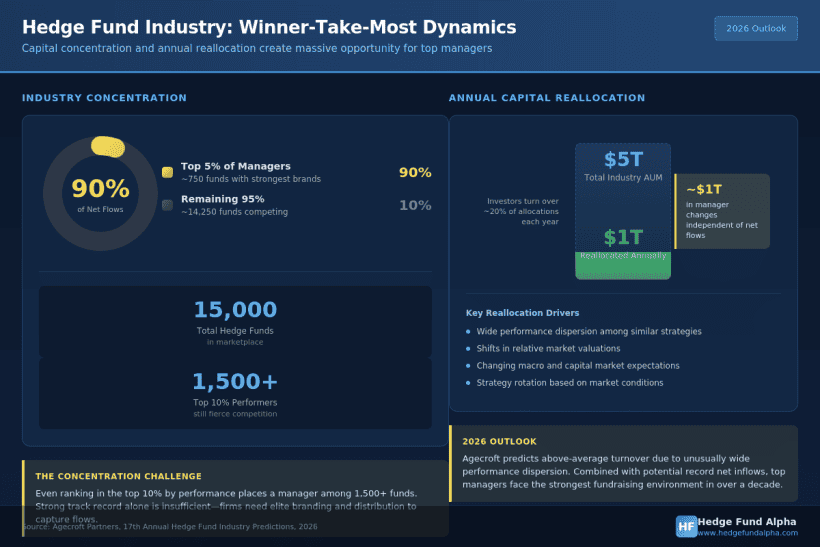Click the yellow segment of the donut chart

click(107, 146)
